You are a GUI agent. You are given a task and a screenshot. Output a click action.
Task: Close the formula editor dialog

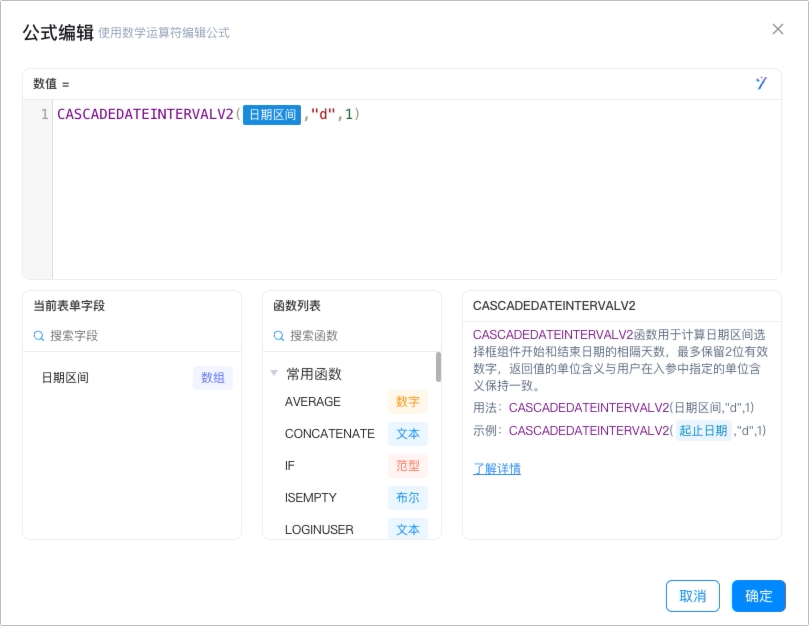tap(778, 29)
